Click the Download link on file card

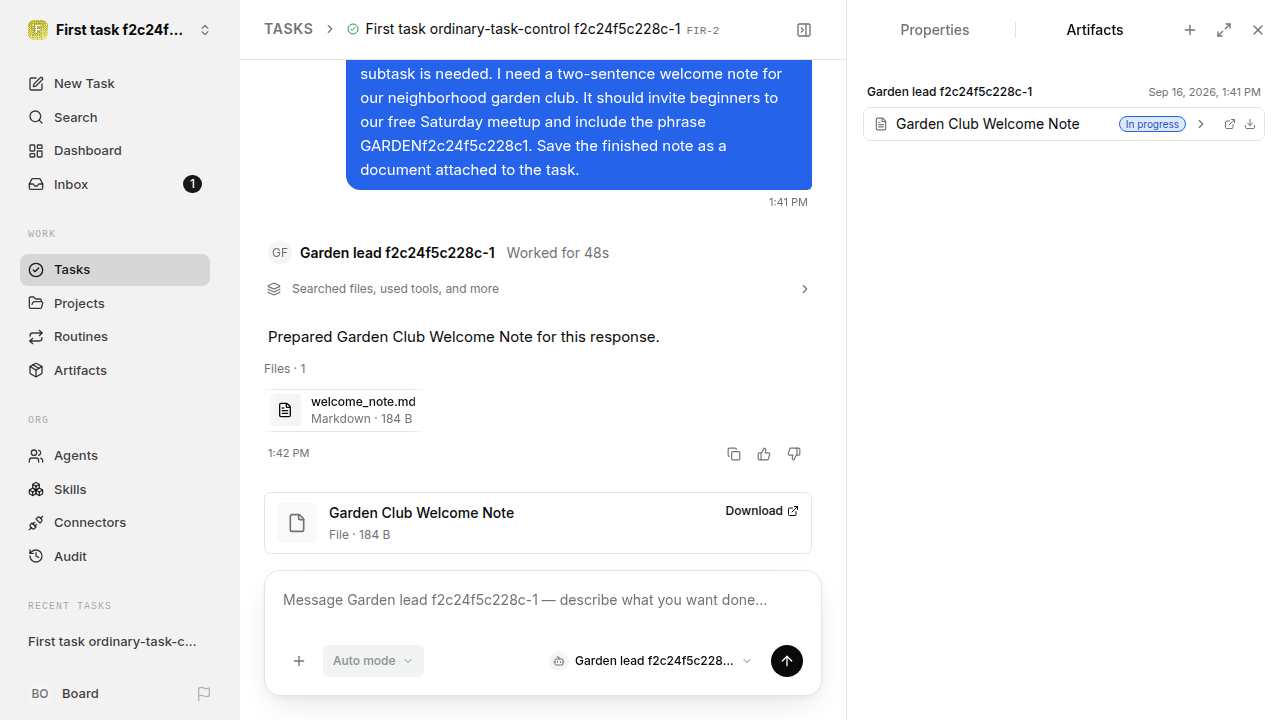tap(762, 511)
